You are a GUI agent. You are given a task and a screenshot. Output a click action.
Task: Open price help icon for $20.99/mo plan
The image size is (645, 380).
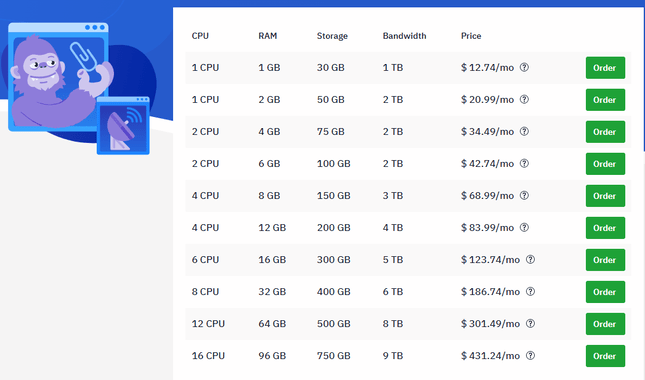[524, 100]
